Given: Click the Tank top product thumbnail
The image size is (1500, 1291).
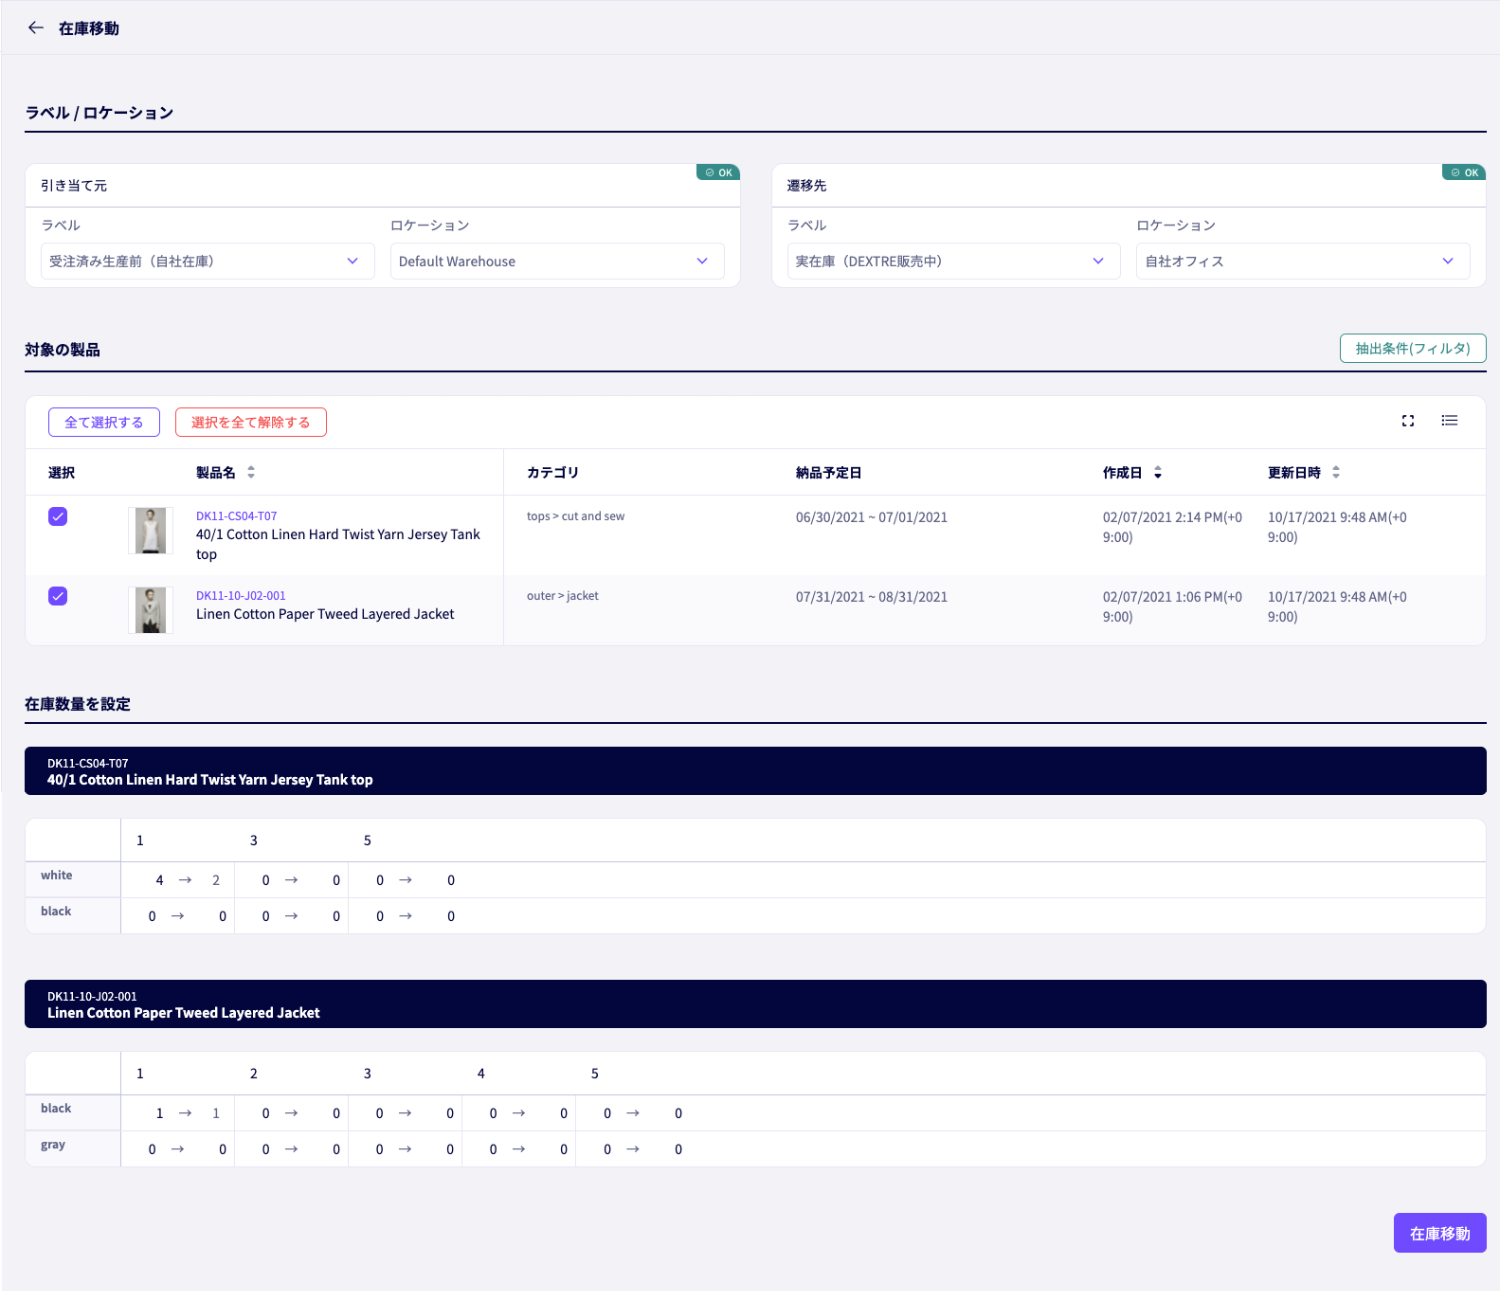Looking at the screenshot, I should pyautogui.click(x=151, y=531).
